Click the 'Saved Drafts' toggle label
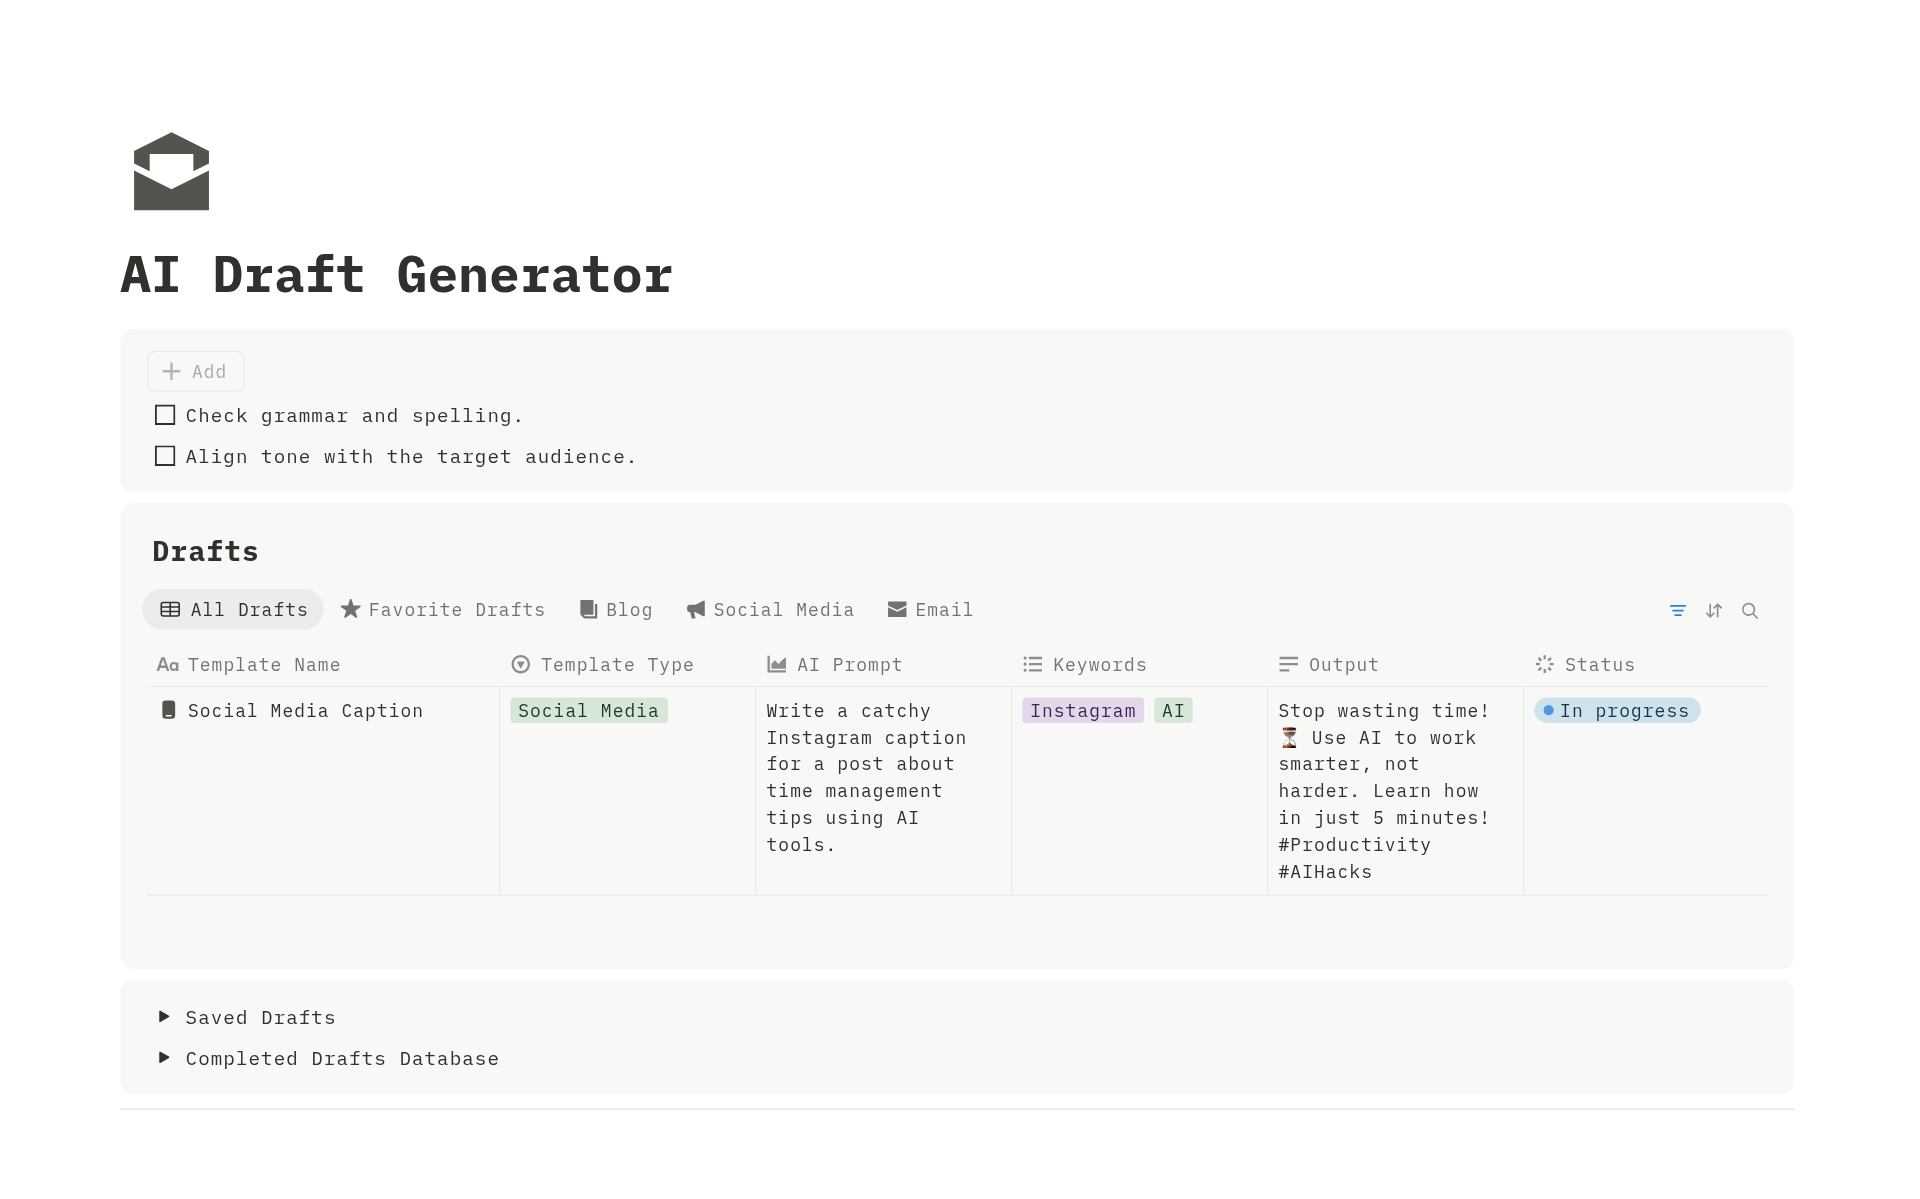Viewport: 1920px width, 1199px height. pos(260,1017)
